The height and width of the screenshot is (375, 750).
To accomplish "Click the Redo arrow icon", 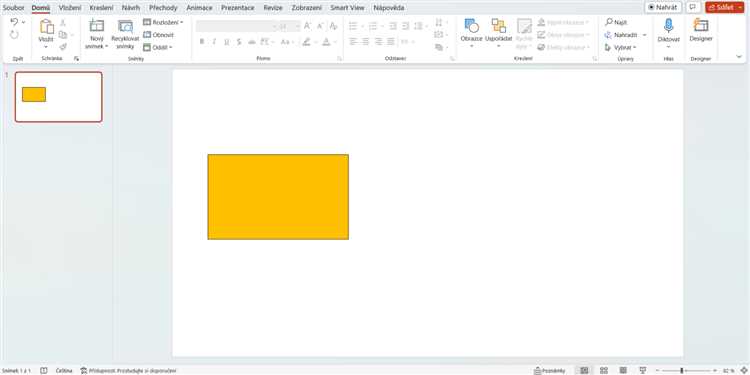I will click(14, 35).
